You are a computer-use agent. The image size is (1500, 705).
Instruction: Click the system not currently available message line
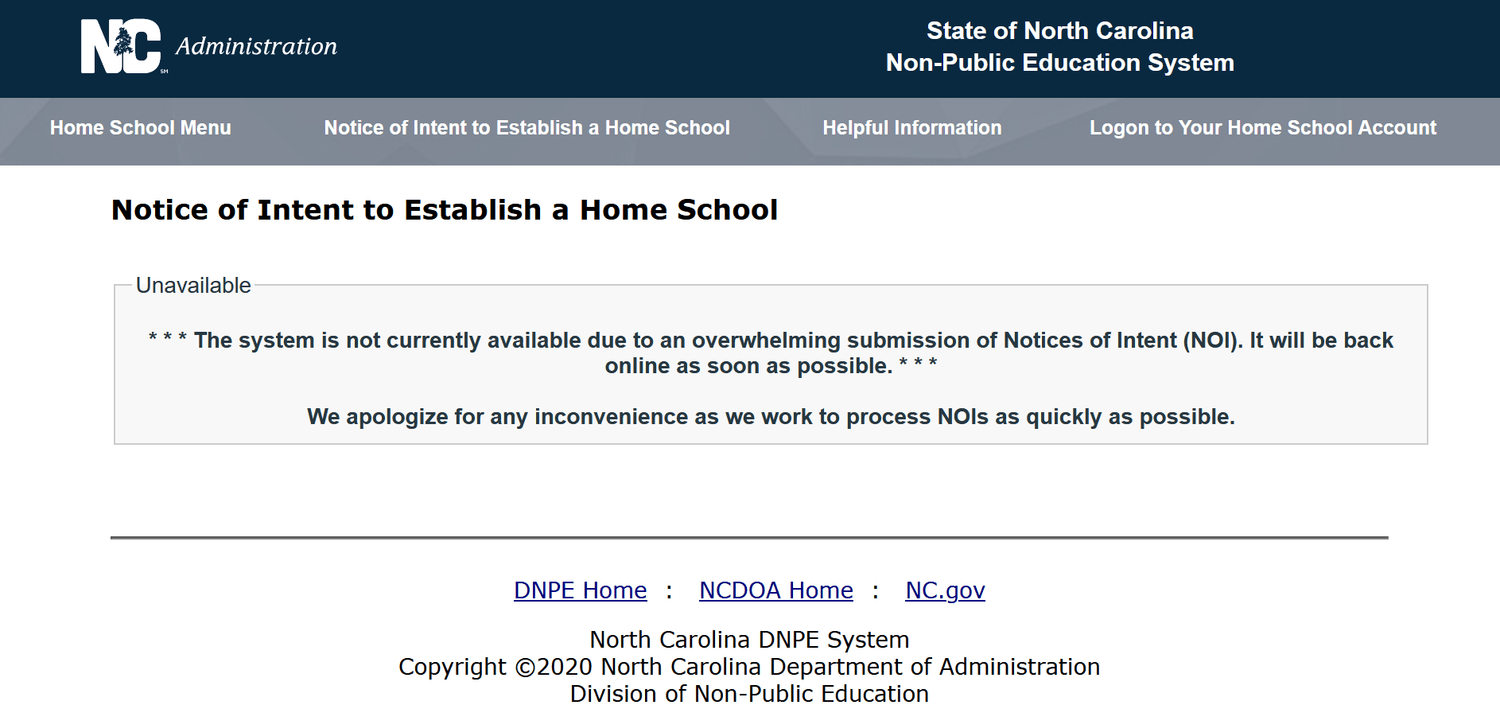click(770, 340)
